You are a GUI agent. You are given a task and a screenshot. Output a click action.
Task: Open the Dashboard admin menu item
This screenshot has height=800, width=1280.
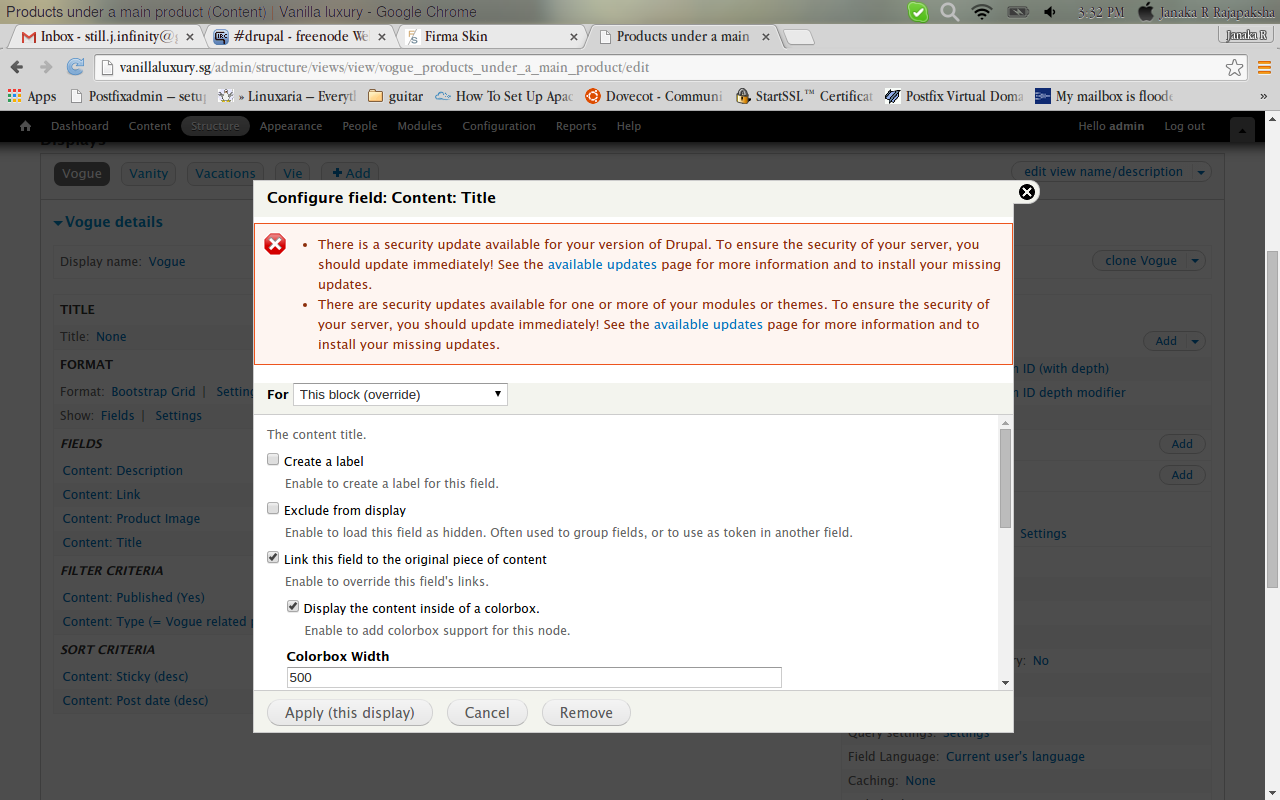point(80,126)
